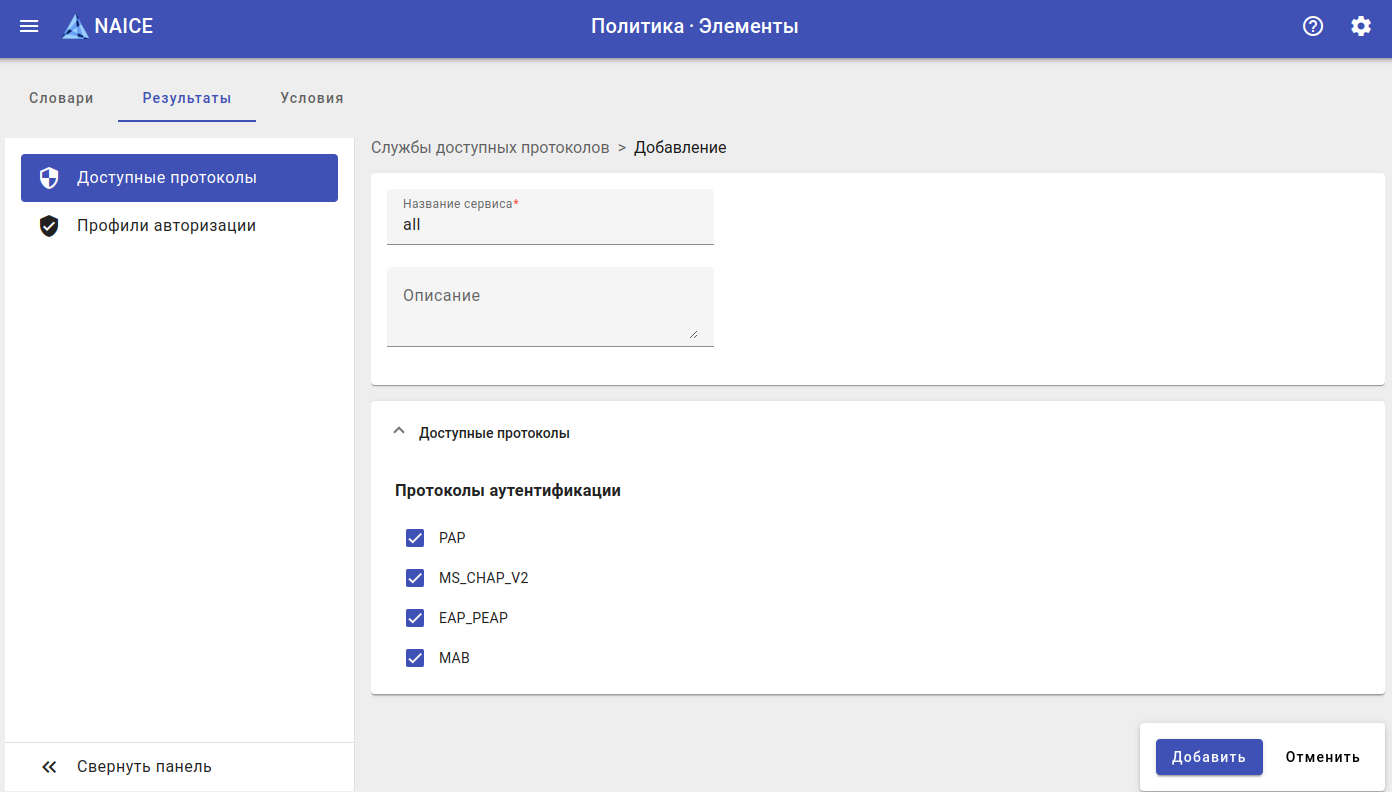The image size is (1392, 792).
Task: Click the Отменить button
Action: click(1322, 757)
